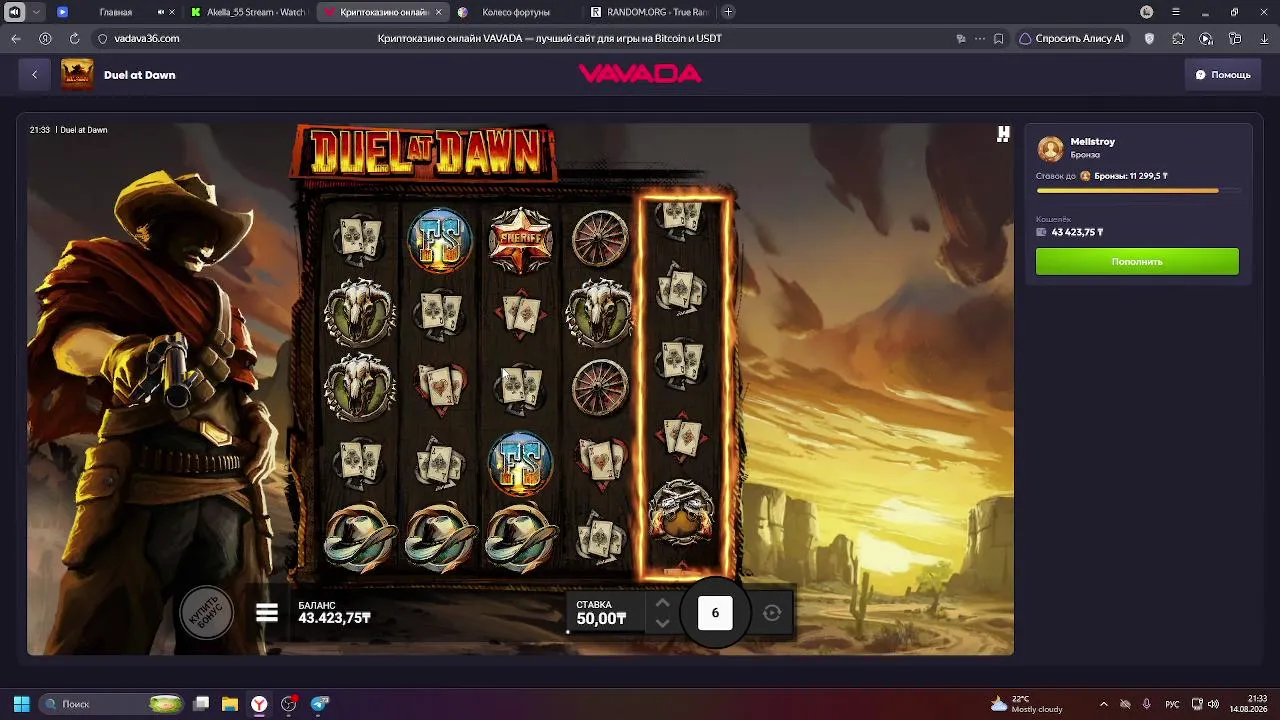
Task: Go back using the browser back arrow
Action: point(16,38)
